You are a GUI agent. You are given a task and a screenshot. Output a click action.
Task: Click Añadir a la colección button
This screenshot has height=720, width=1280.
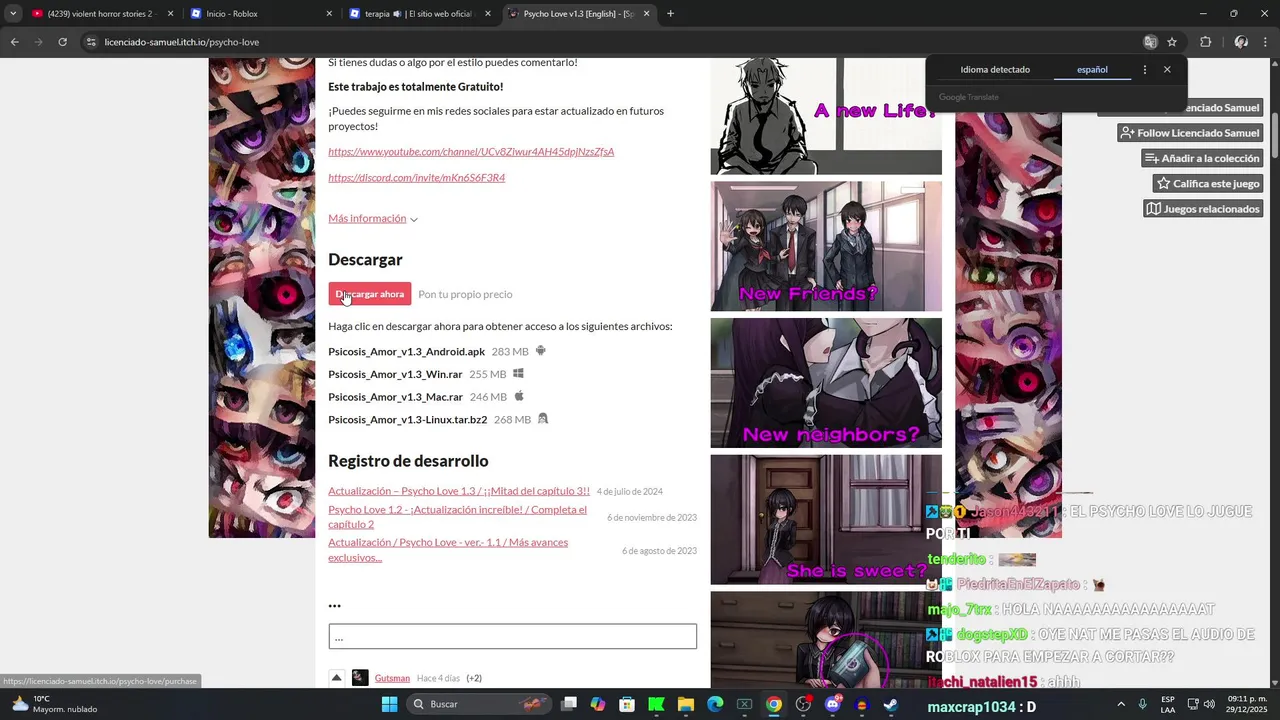(x=1202, y=158)
